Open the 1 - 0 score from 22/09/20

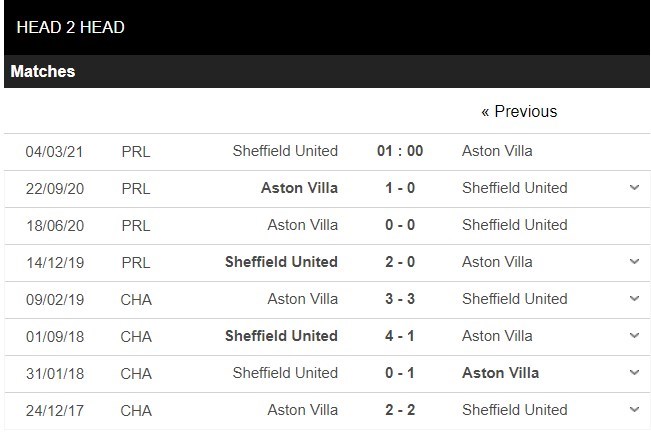tap(400, 188)
